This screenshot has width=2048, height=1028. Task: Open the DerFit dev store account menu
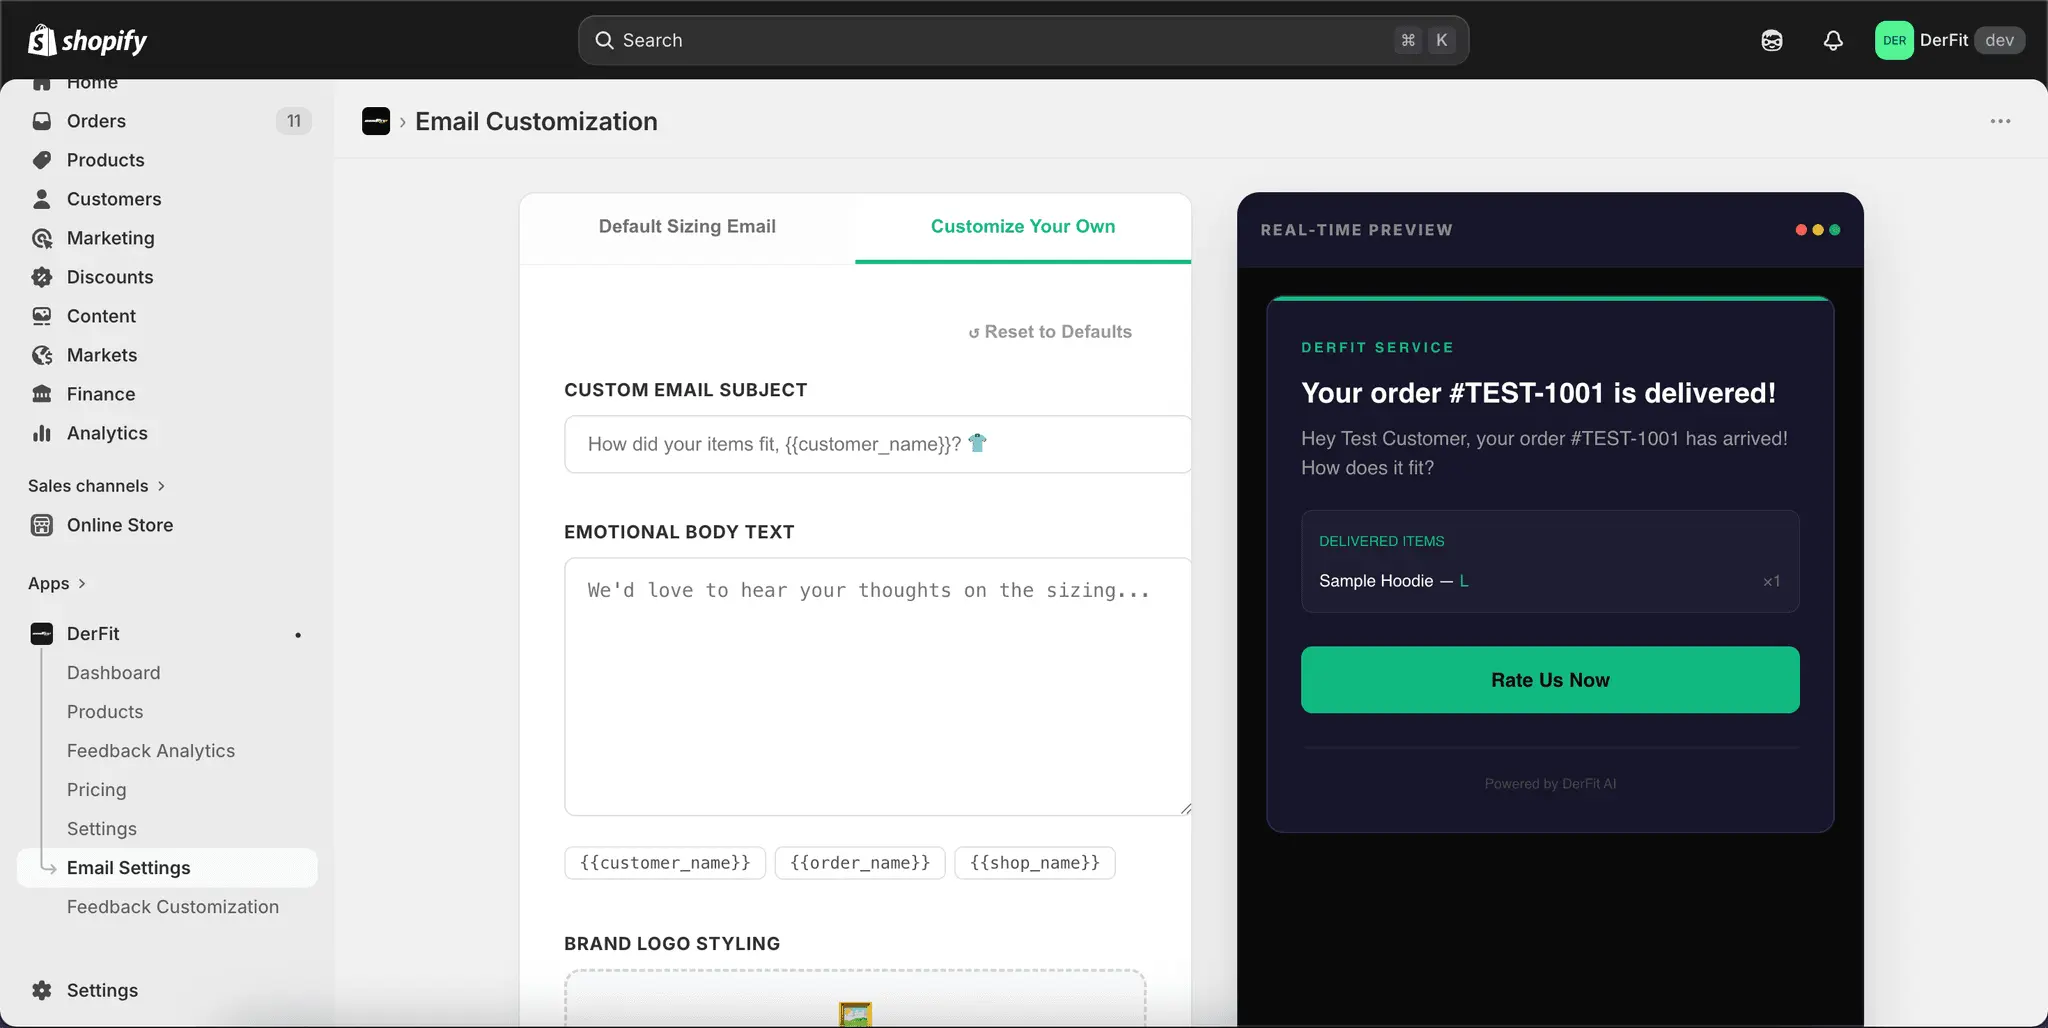pos(1950,40)
